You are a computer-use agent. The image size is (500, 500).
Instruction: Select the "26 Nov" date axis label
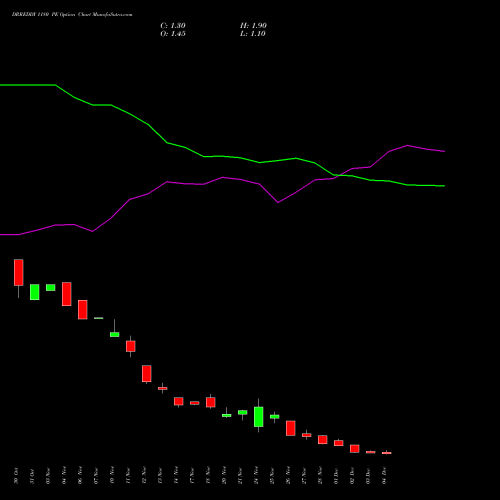pos(288,475)
